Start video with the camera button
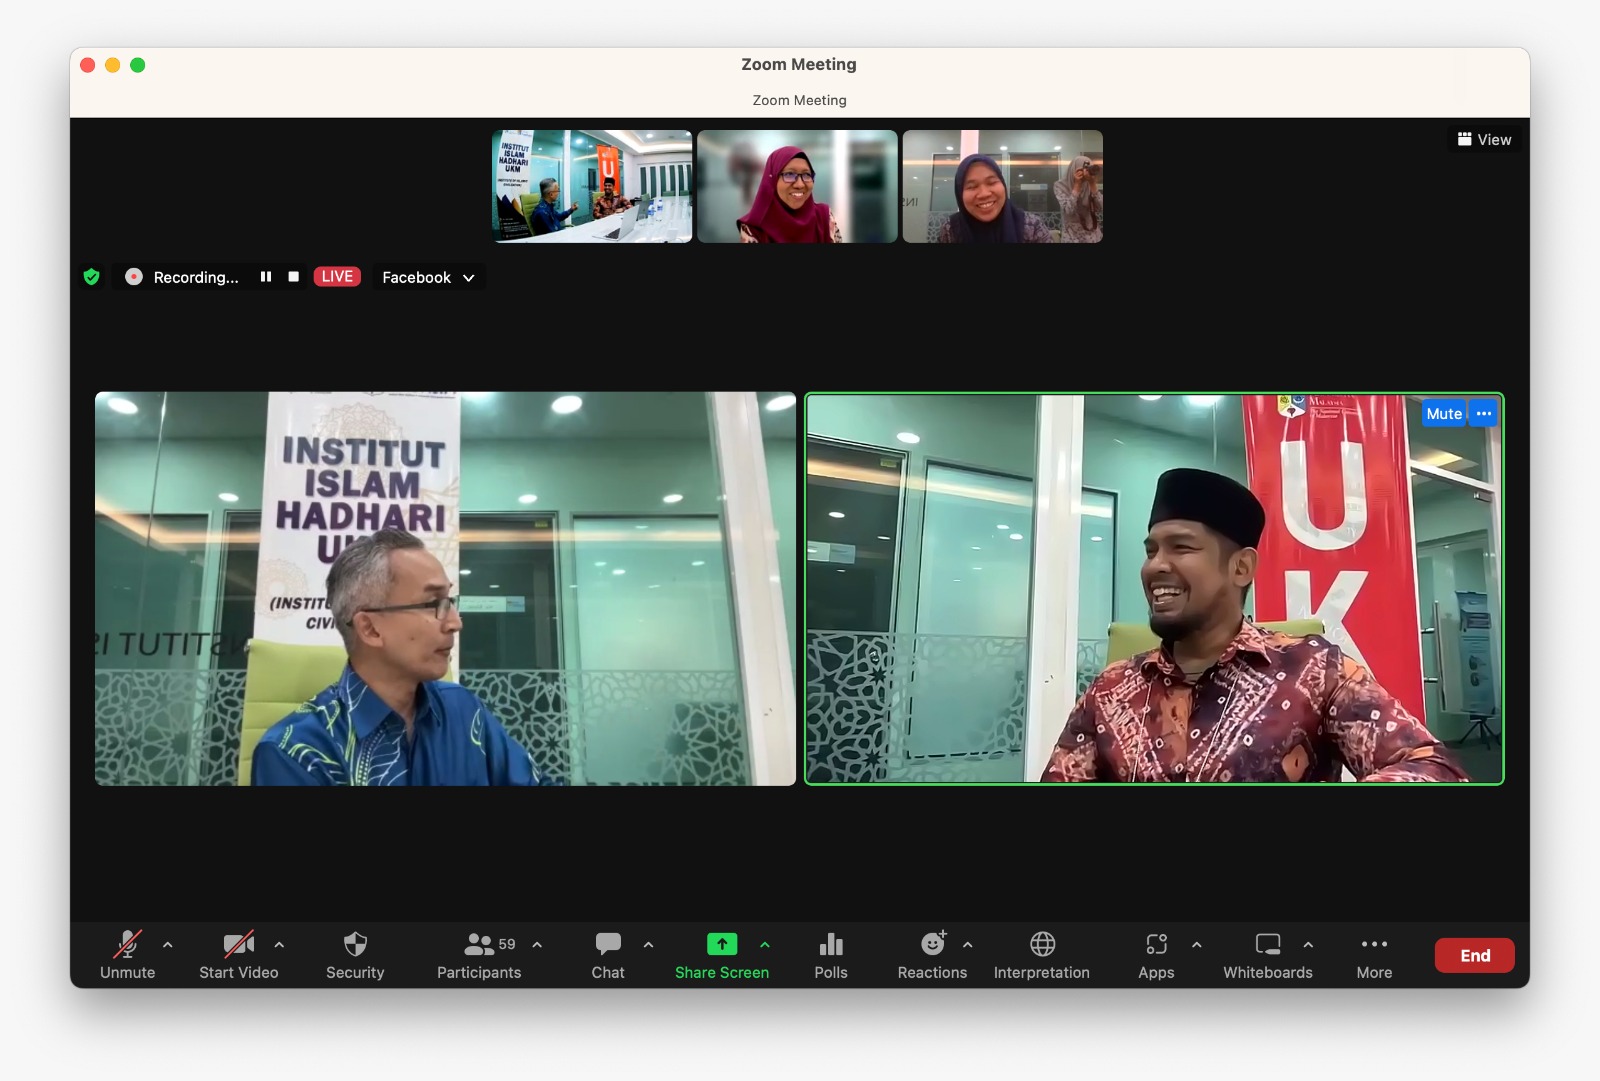1600x1081 pixels. pos(238,955)
